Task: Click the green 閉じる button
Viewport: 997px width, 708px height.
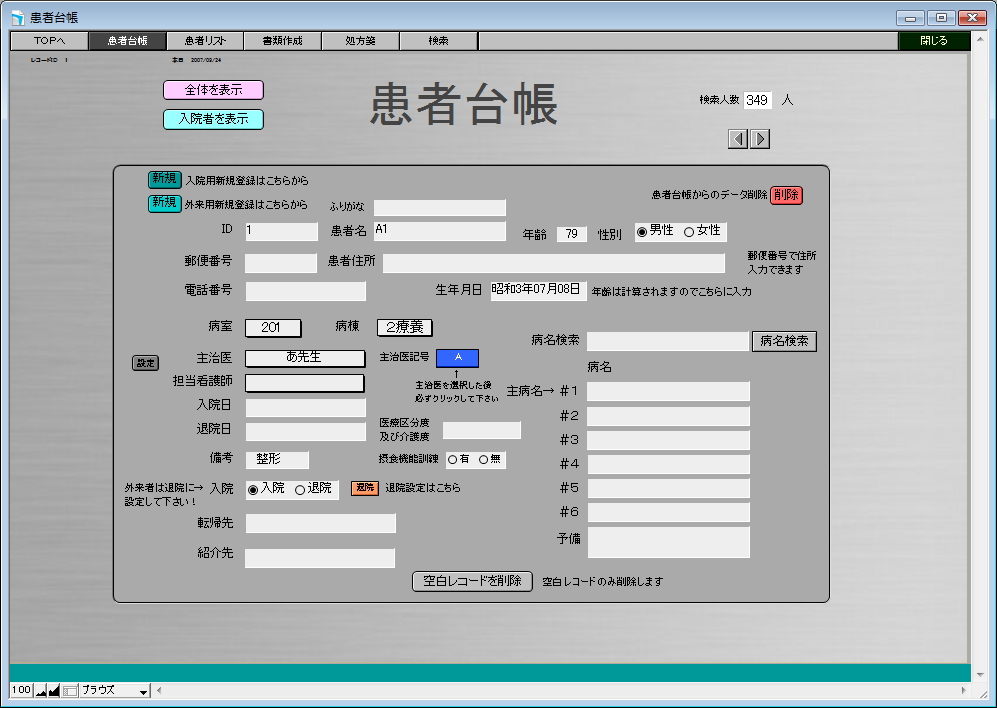Action: click(x=934, y=41)
